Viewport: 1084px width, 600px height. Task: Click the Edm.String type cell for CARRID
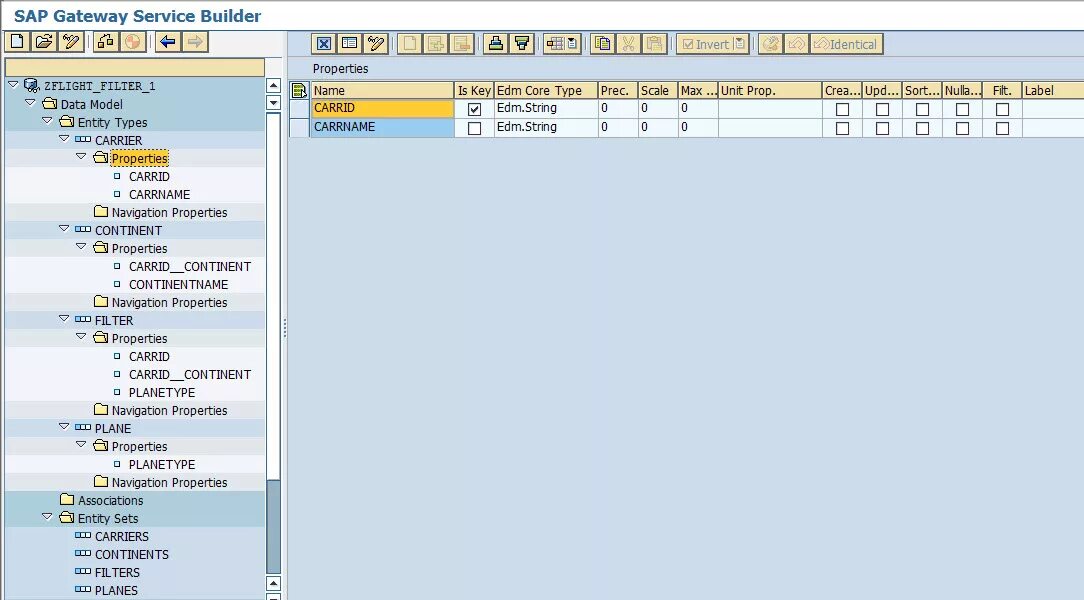pos(546,109)
